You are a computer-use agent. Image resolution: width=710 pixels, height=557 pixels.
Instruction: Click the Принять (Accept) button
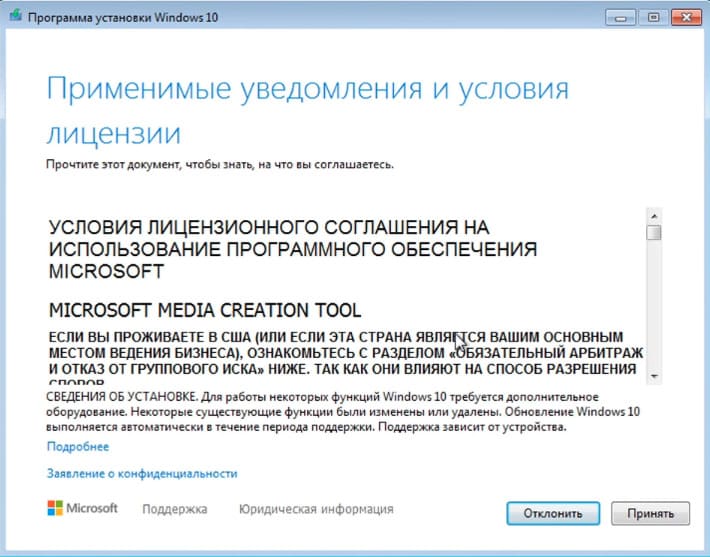coord(650,514)
